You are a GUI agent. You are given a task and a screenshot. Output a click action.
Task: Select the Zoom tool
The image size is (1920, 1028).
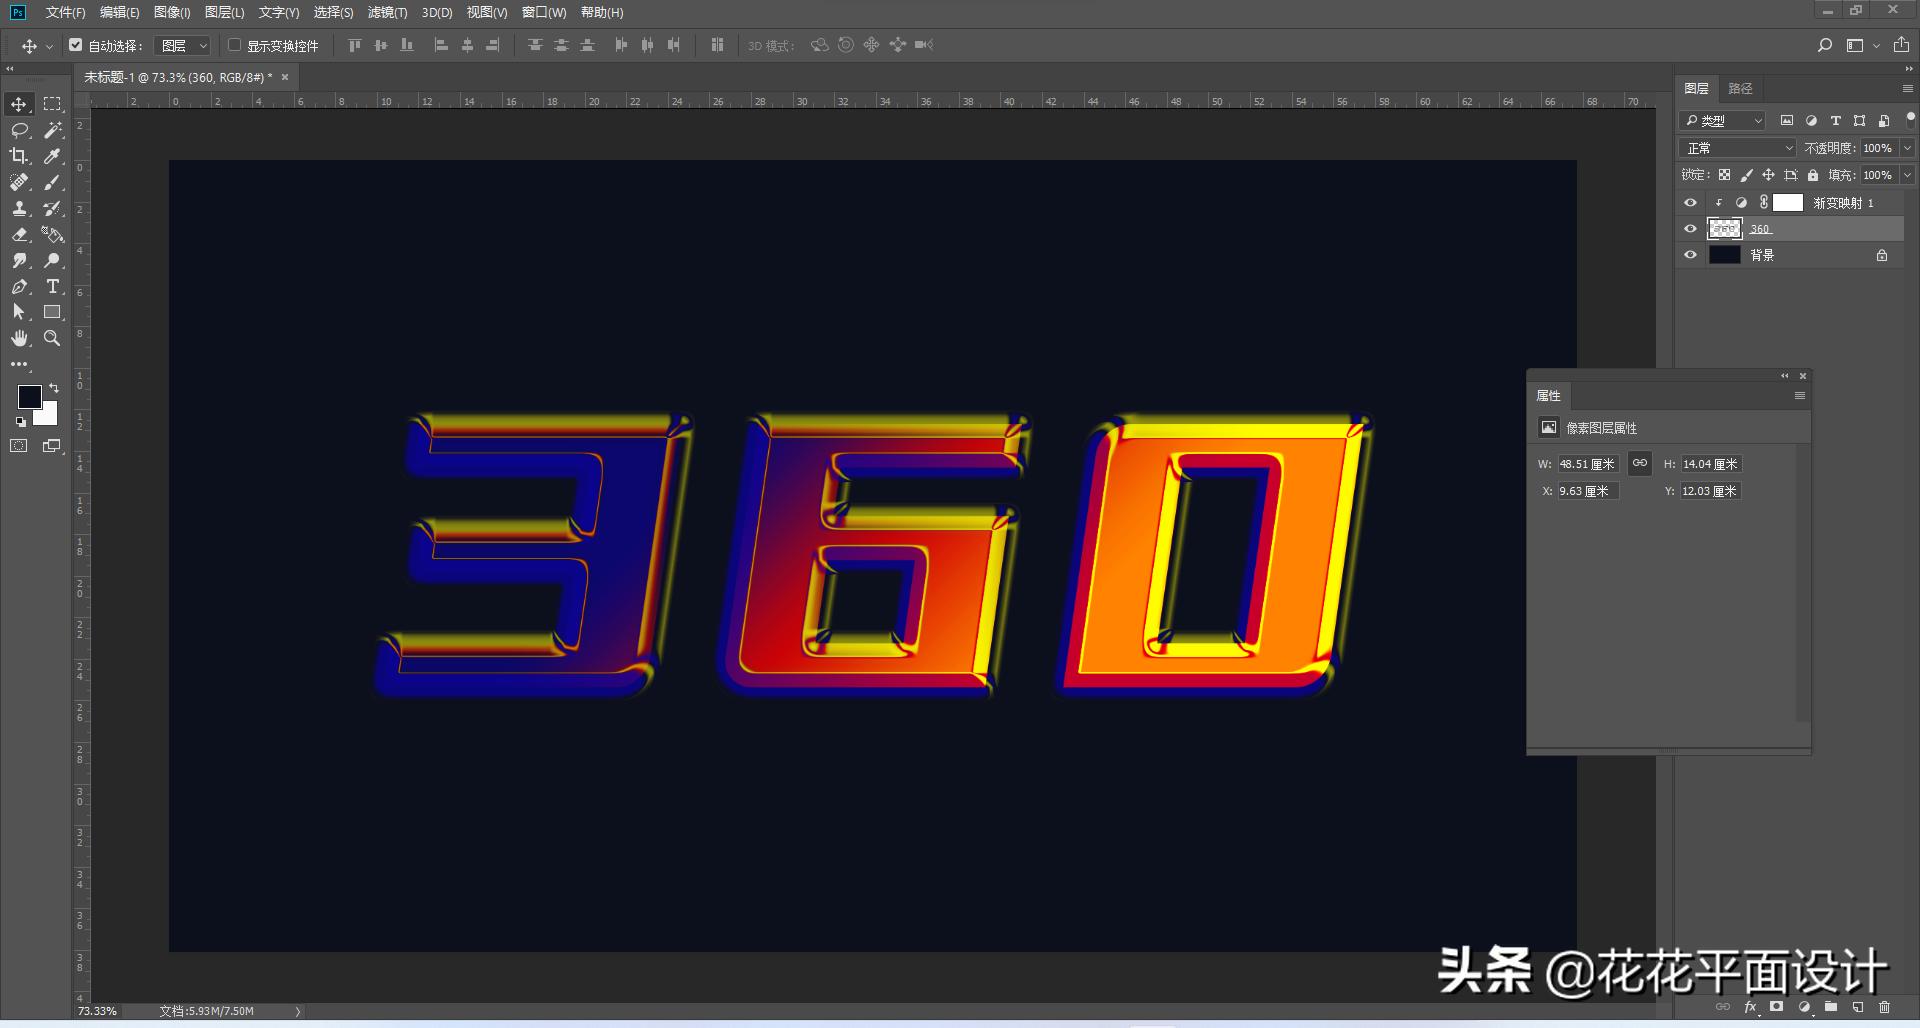[52, 338]
